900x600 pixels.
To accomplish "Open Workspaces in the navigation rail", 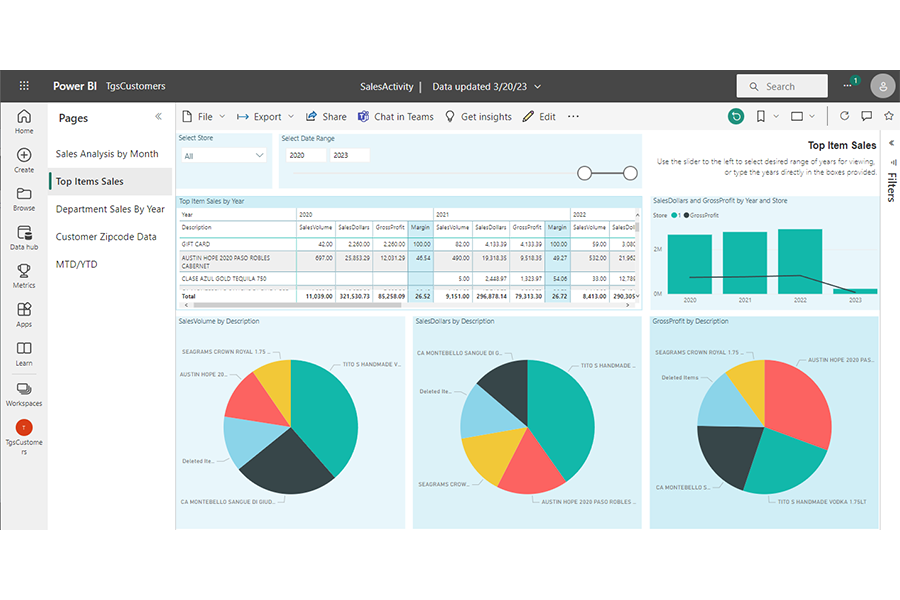I will pyautogui.click(x=24, y=393).
